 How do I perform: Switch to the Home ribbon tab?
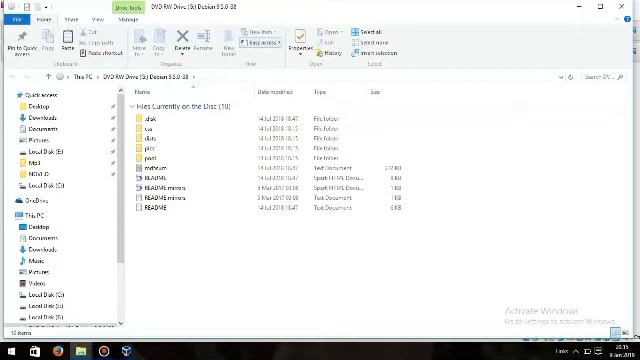click(44, 19)
